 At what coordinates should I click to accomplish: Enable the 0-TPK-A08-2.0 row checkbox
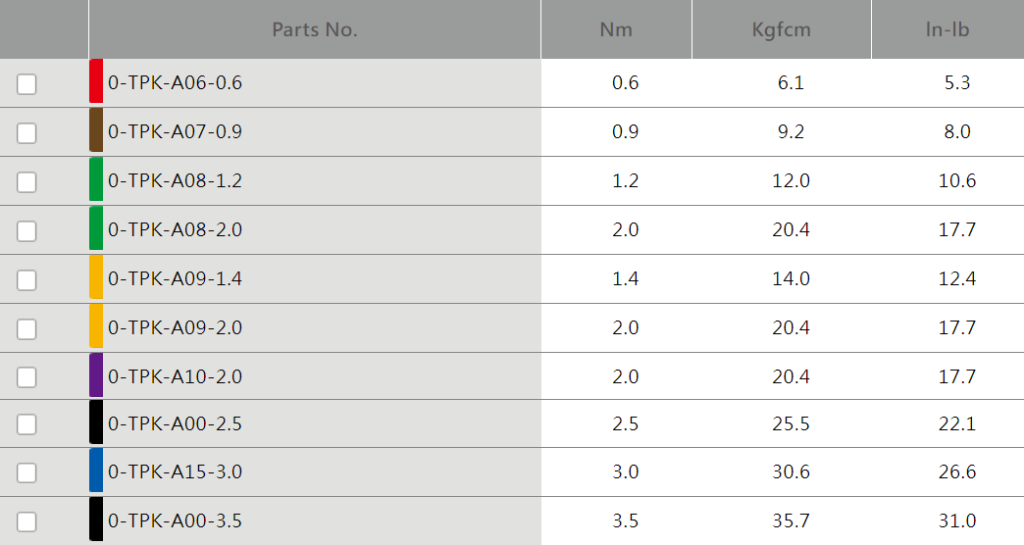pyautogui.click(x=27, y=230)
